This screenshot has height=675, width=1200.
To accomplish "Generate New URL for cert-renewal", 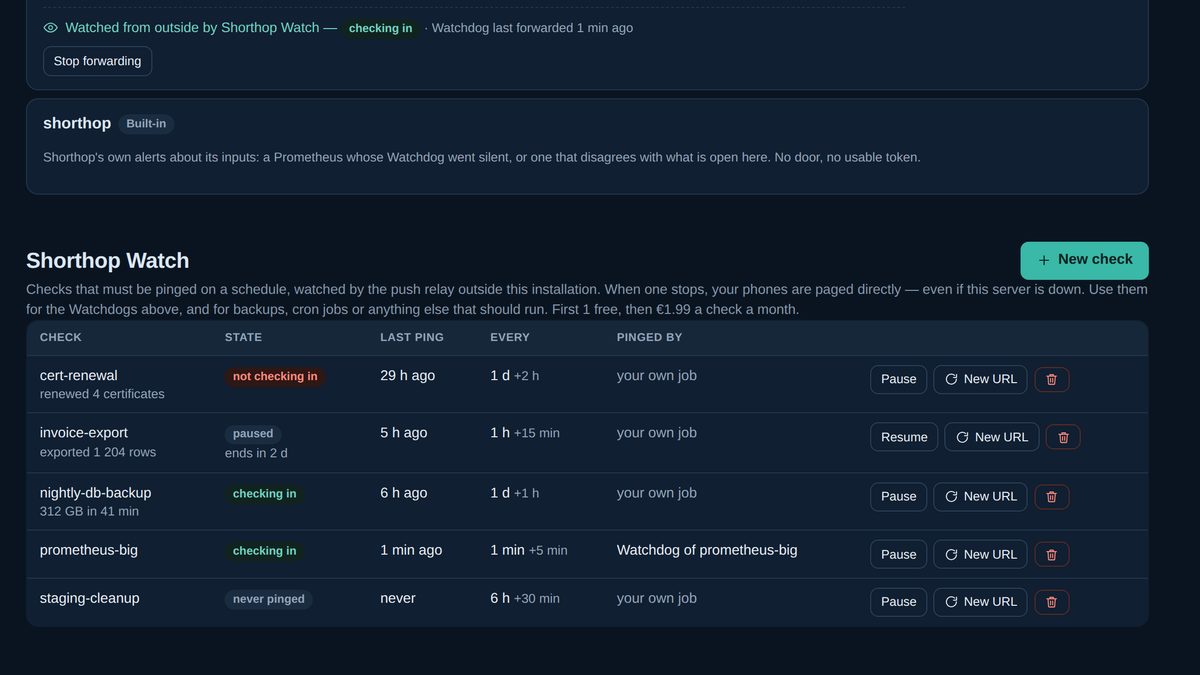I will coord(980,379).
